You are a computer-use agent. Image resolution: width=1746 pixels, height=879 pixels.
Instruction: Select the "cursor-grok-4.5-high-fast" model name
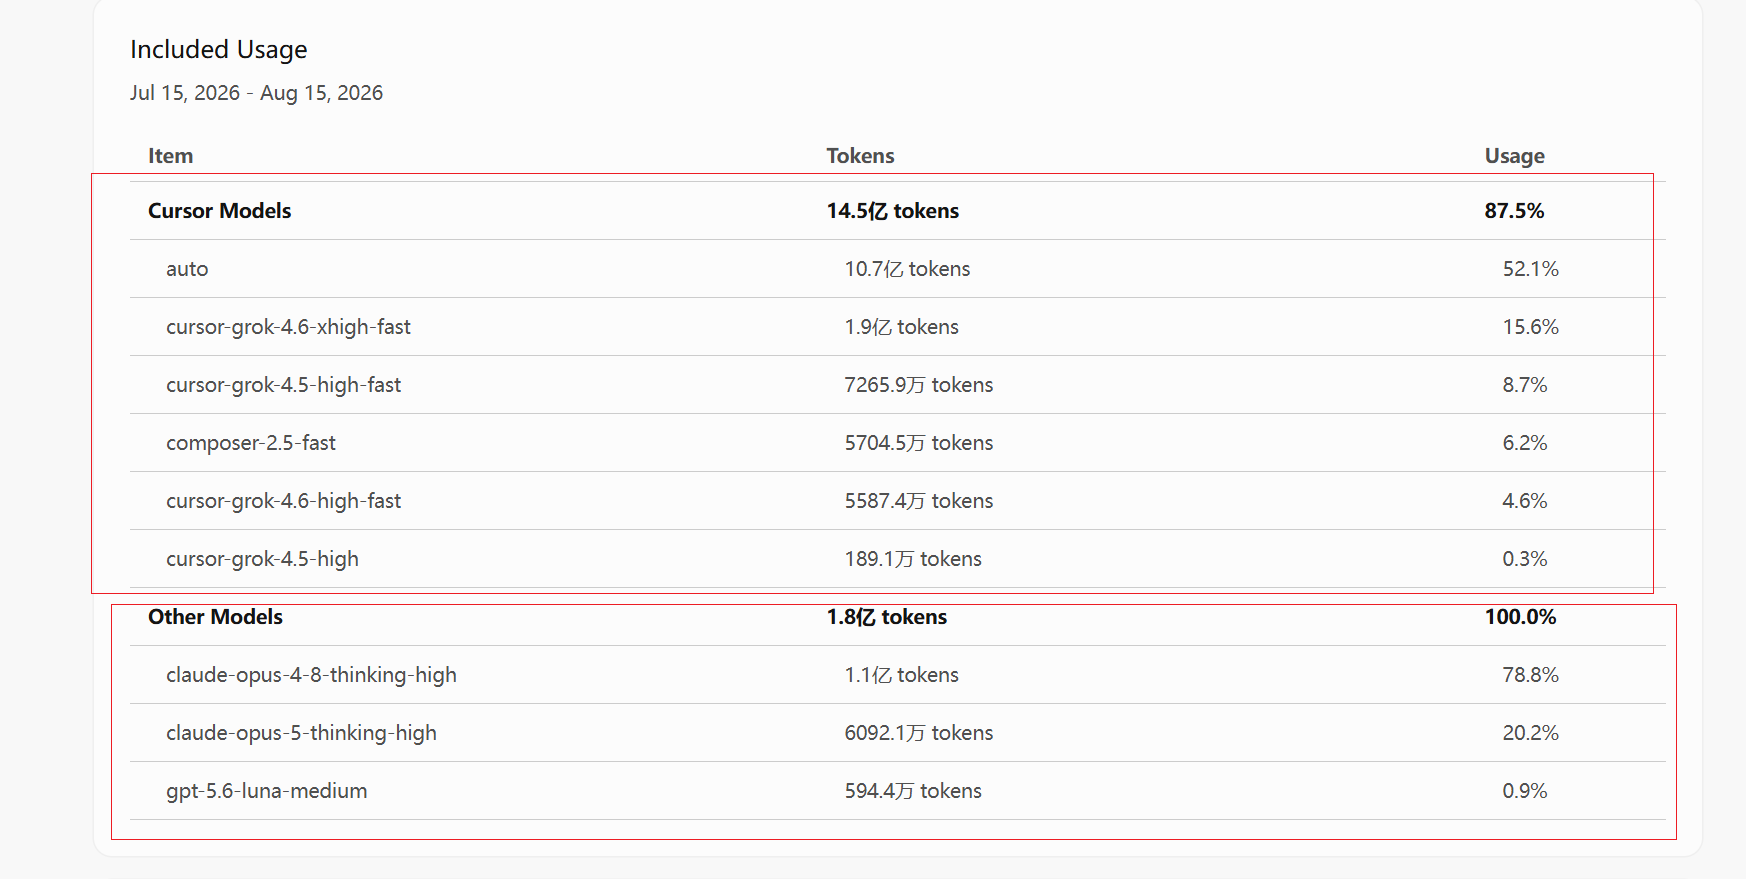pyautogui.click(x=283, y=385)
